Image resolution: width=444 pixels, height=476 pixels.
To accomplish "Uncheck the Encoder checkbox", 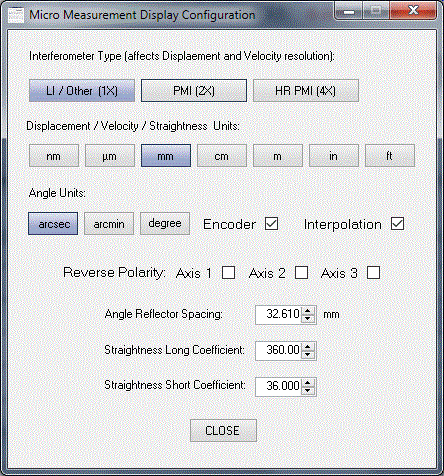I will point(271,224).
